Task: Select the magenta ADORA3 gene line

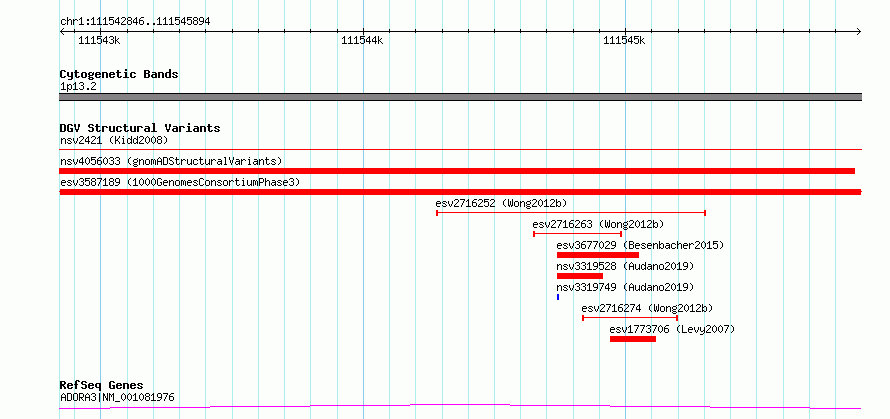Action: tap(460, 406)
